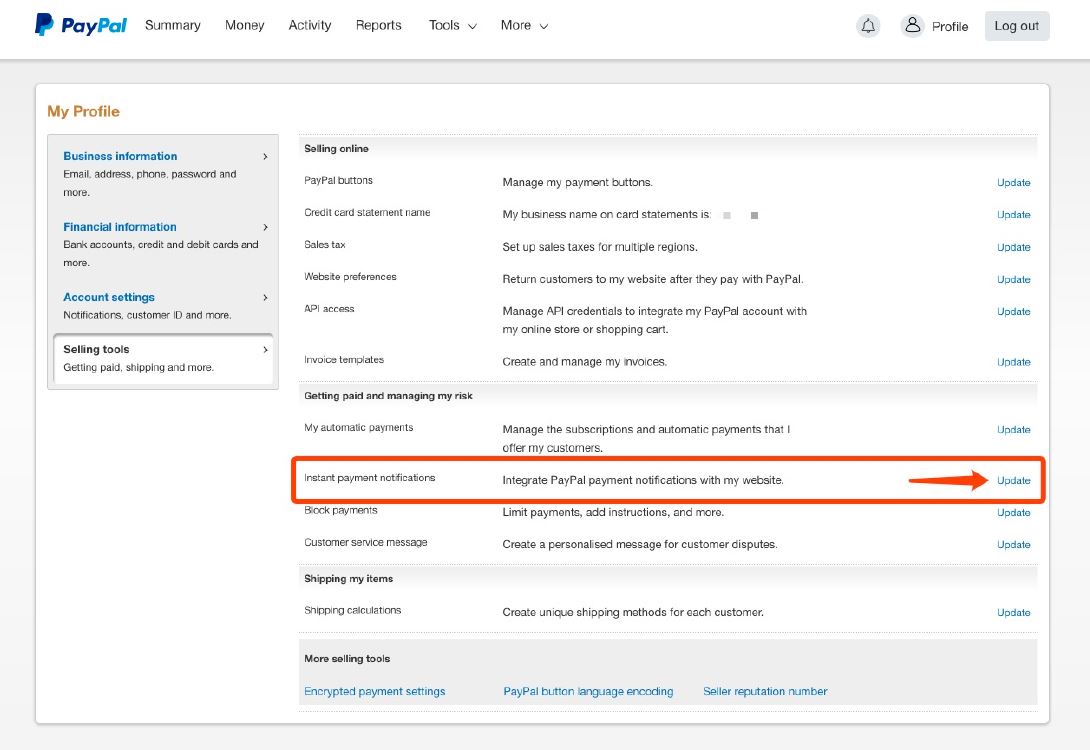The image size is (1090, 750).
Task: Open Account settings section
Action: click(109, 297)
